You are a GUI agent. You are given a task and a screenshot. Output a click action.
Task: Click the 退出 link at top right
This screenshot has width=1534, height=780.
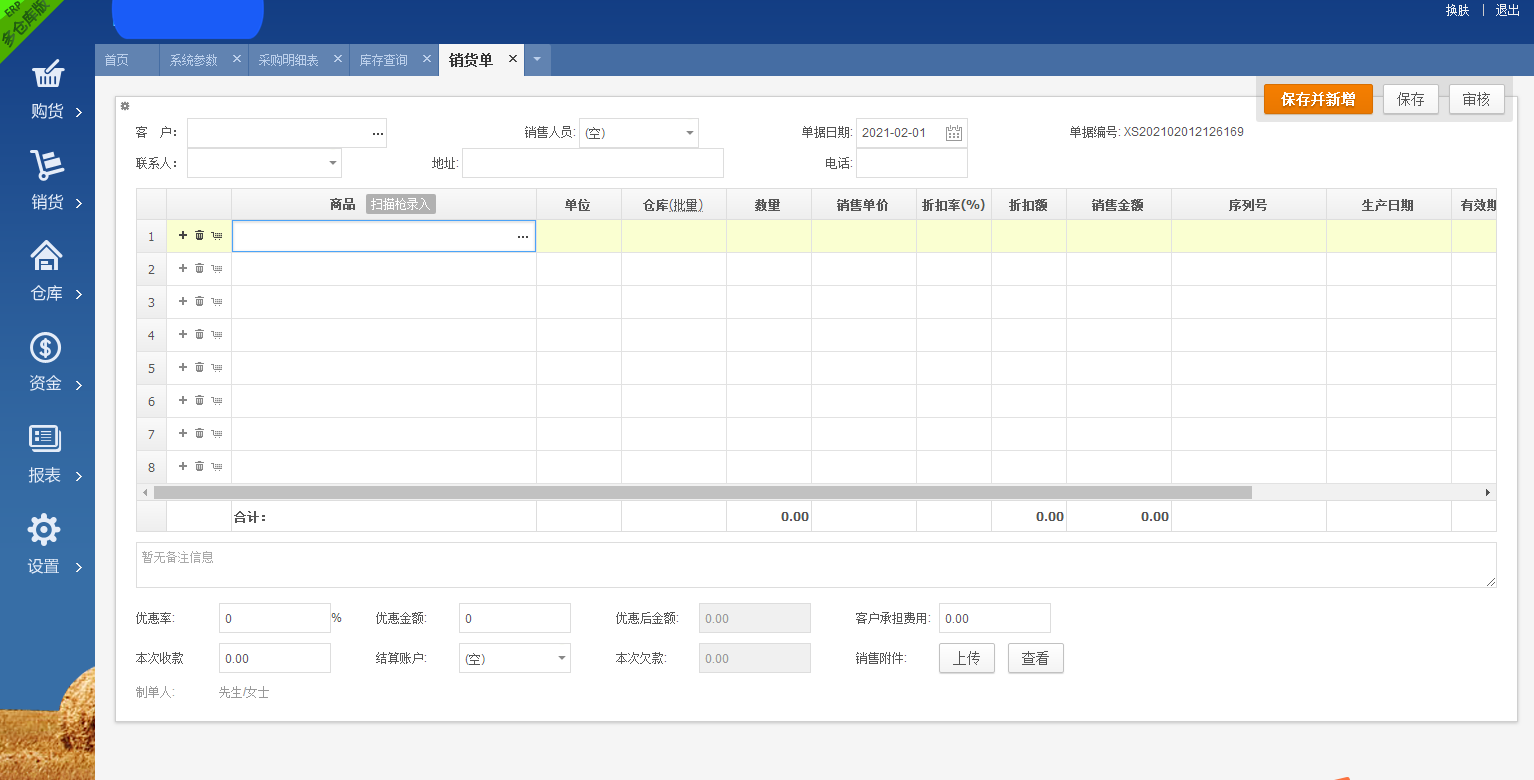(1506, 10)
